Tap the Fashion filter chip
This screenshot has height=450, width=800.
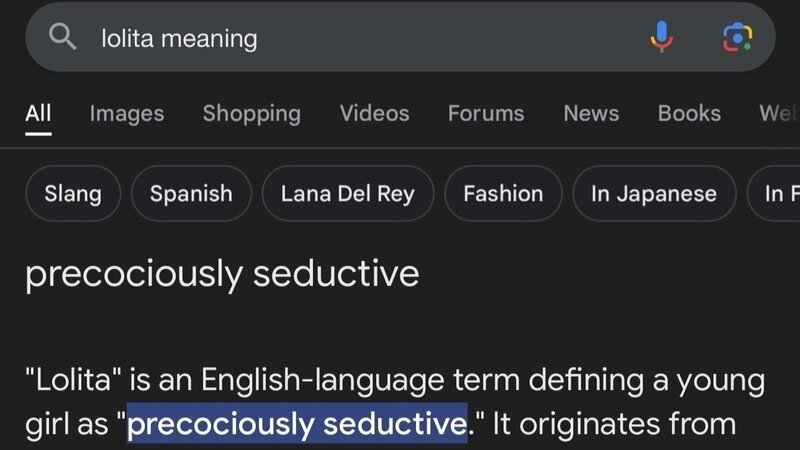[503, 193]
